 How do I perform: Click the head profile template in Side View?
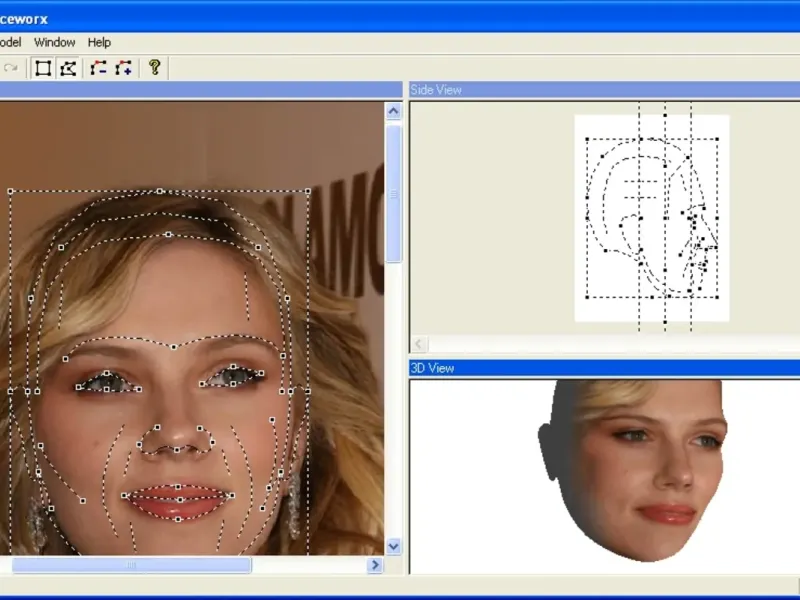pos(652,218)
